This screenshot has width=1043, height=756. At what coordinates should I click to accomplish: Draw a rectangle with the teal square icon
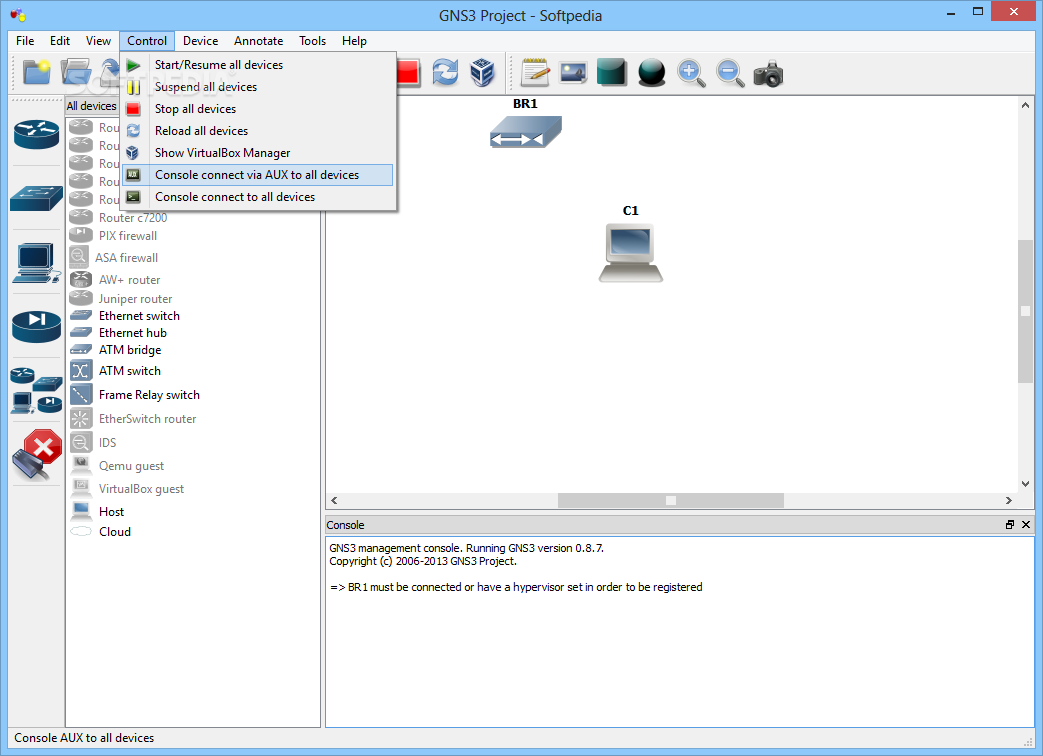click(612, 72)
